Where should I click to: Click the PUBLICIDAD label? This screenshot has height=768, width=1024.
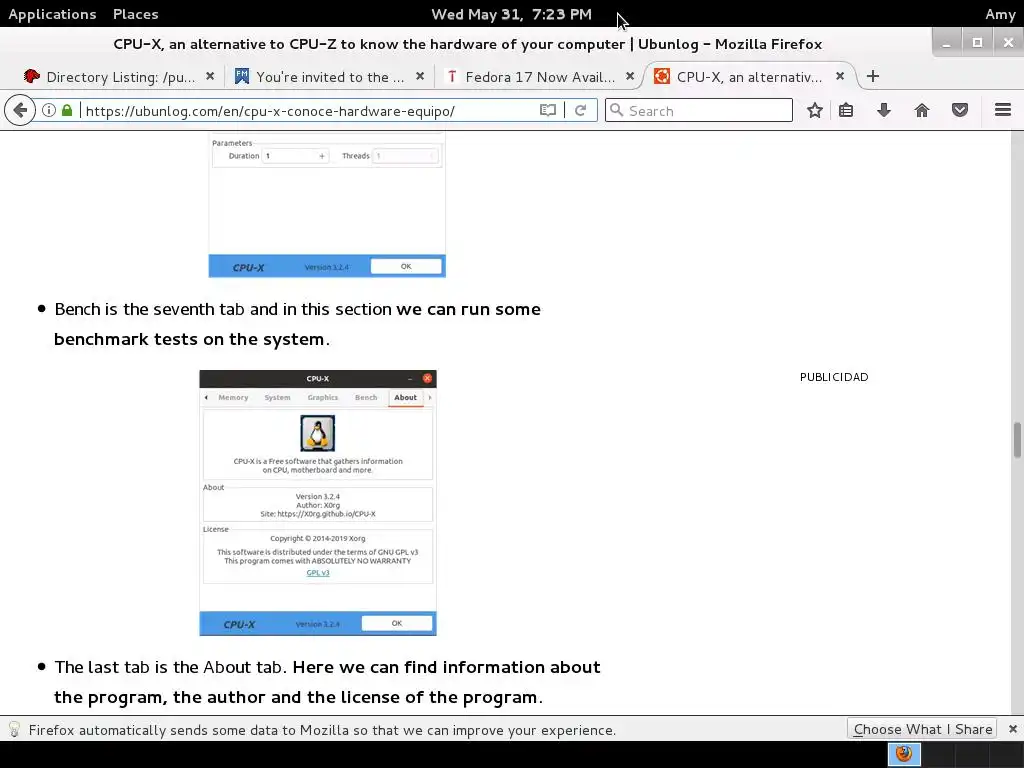(x=834, y=377)
